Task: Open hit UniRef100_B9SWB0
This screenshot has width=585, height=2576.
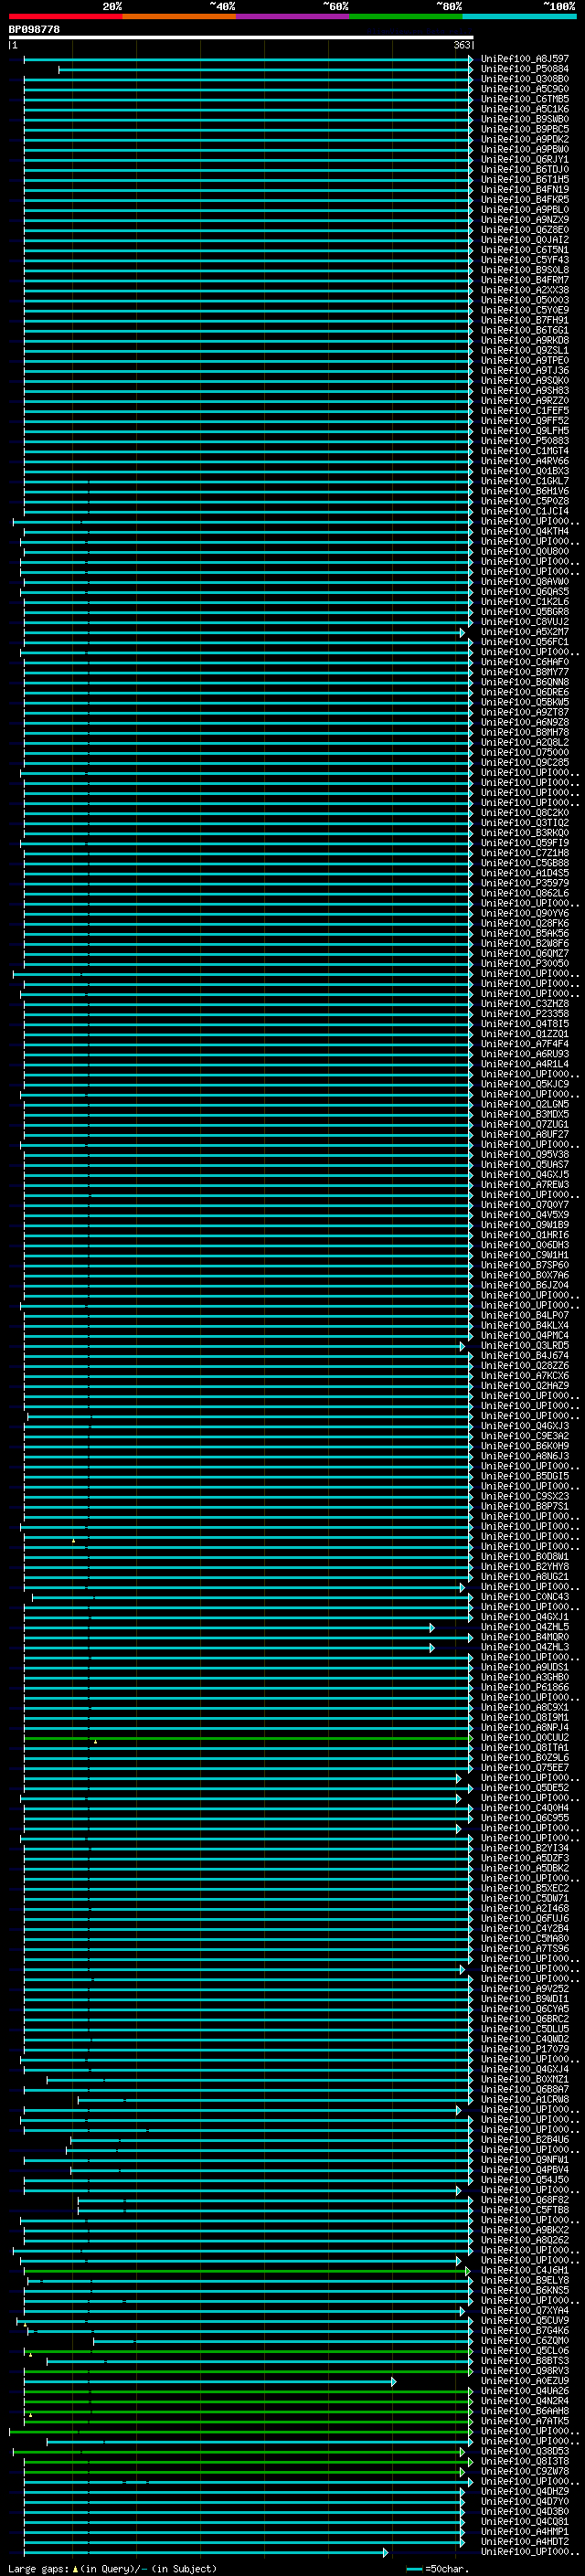Action: 525,119
